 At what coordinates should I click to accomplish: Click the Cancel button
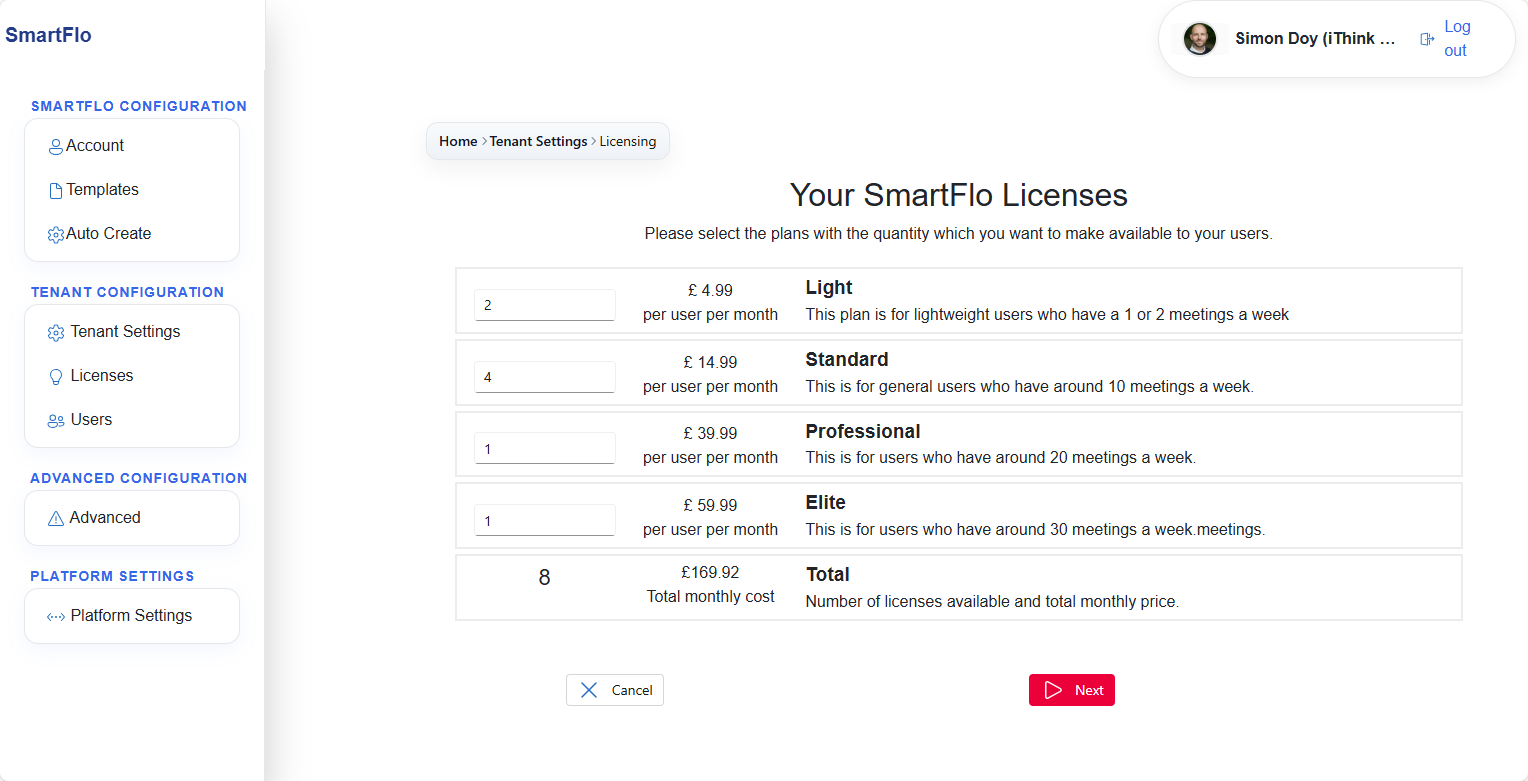615,690
